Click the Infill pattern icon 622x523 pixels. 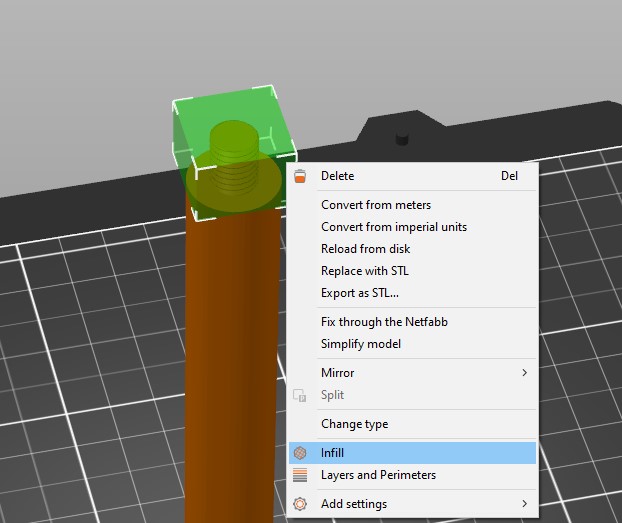coord(300,453)
